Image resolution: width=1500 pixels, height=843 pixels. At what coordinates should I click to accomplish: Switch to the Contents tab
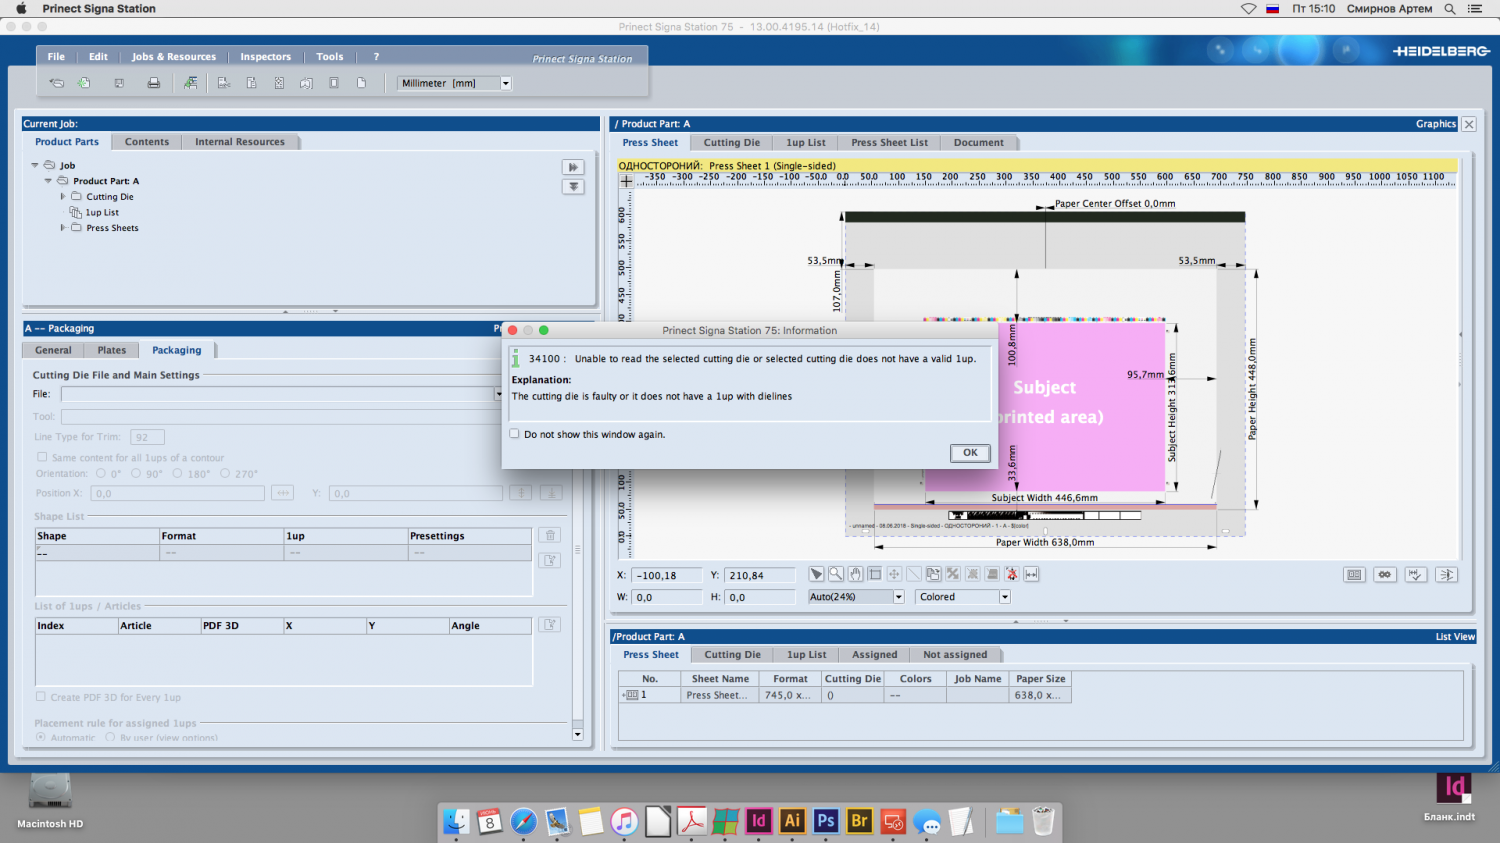pyautogui.click(x=147, y=142)
